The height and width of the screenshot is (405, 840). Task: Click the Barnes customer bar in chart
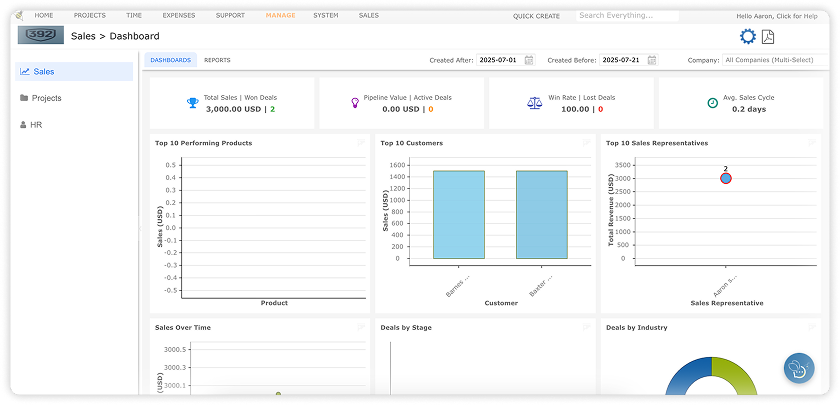(x=459, y=215)
